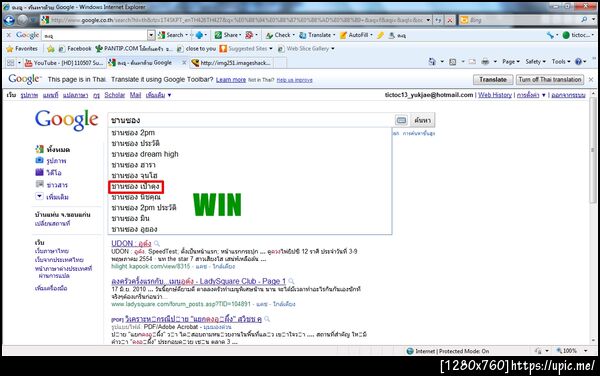Close the Google Toolbar with its X

point(9,35)
